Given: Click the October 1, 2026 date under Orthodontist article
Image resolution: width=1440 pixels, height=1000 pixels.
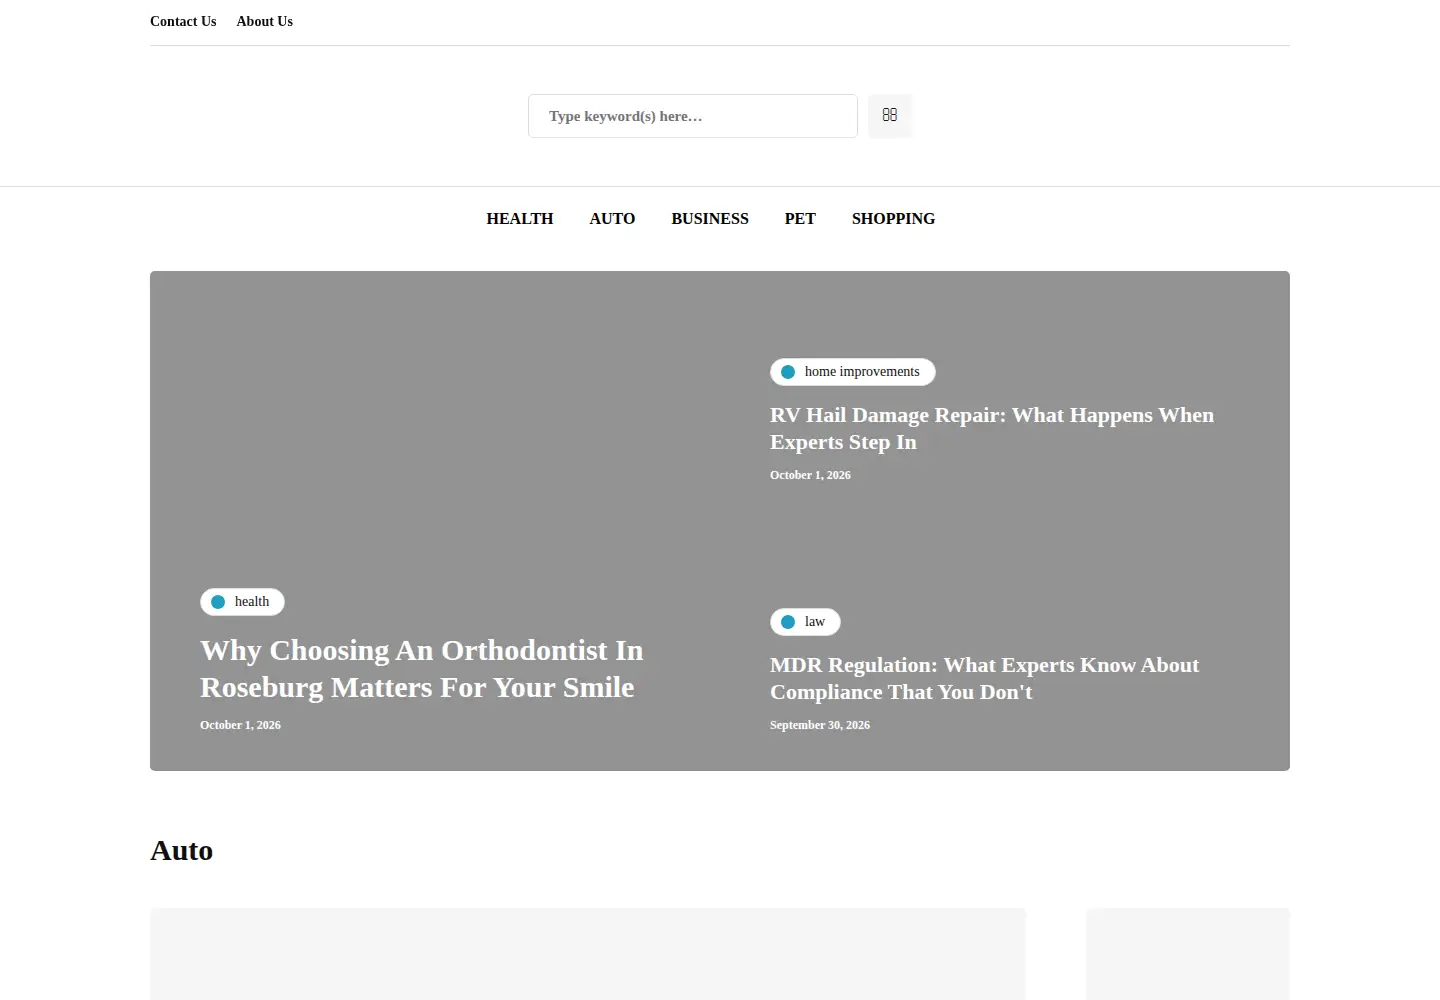Looking at the screenshot, I should [240, 725].
